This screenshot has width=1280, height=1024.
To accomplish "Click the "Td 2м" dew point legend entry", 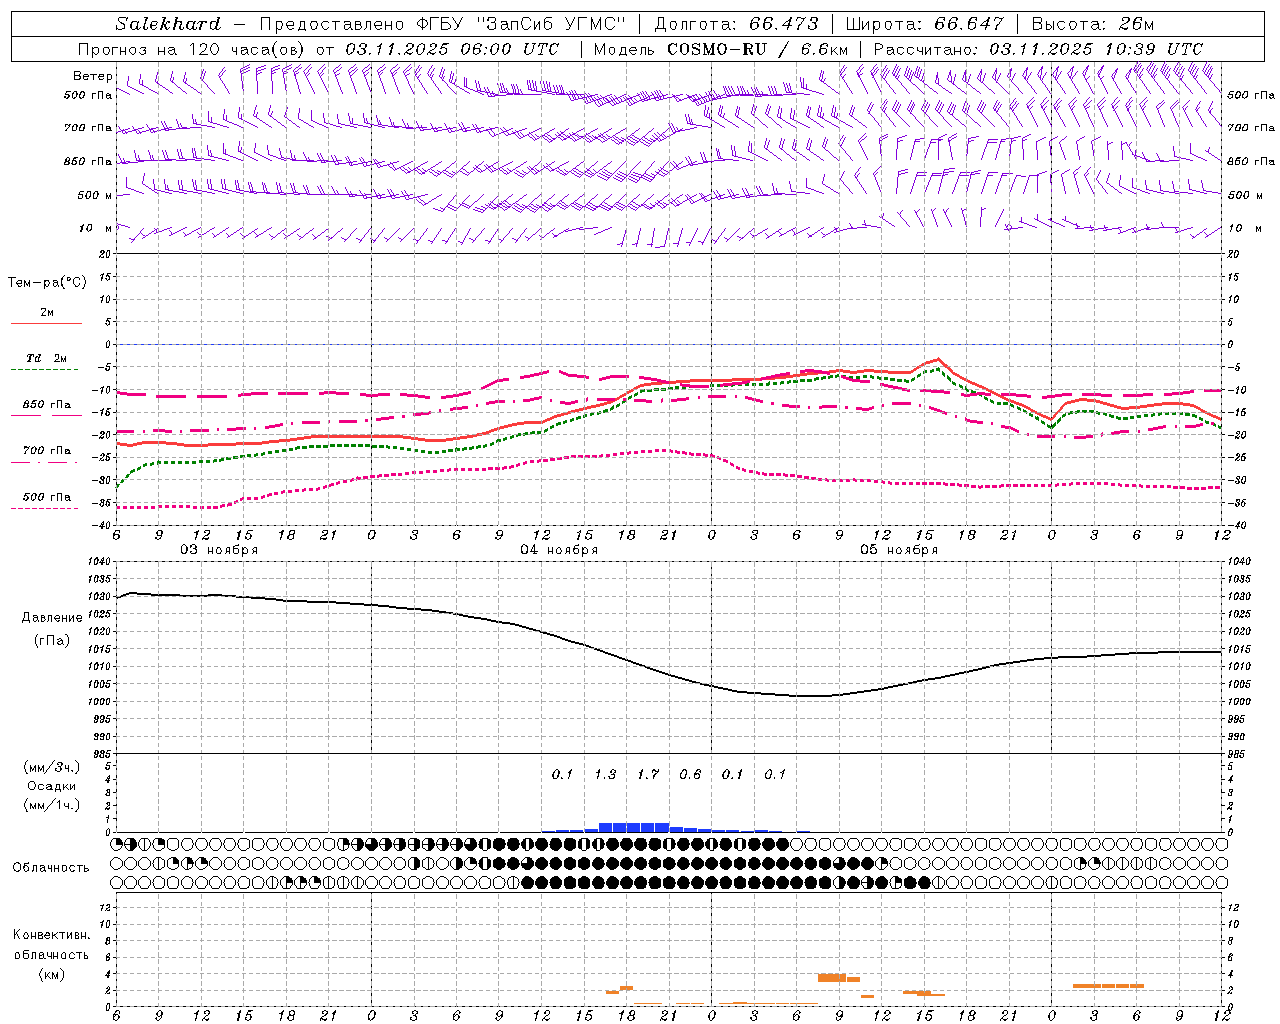I will [x=47, y=358].
